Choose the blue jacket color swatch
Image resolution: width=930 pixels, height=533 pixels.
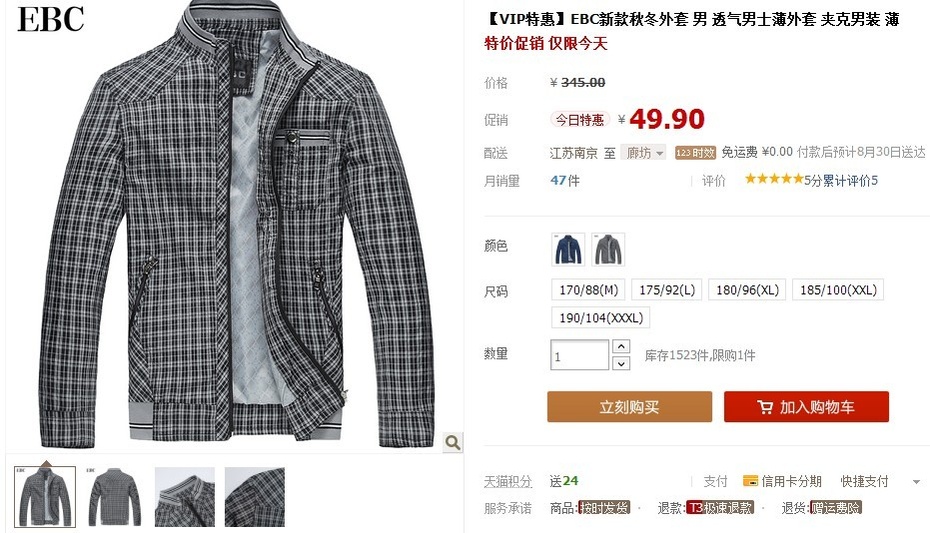pyautogui.click(x=568, y=250)
